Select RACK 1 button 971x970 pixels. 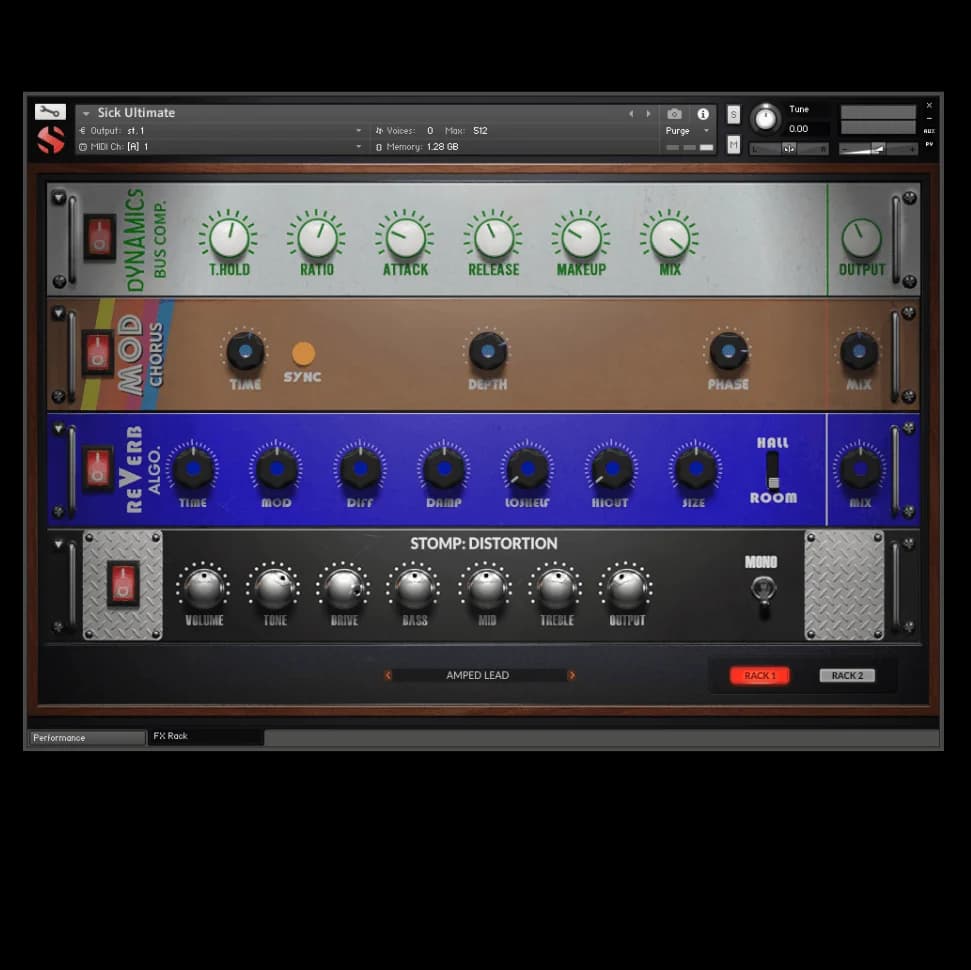point(759,676)
